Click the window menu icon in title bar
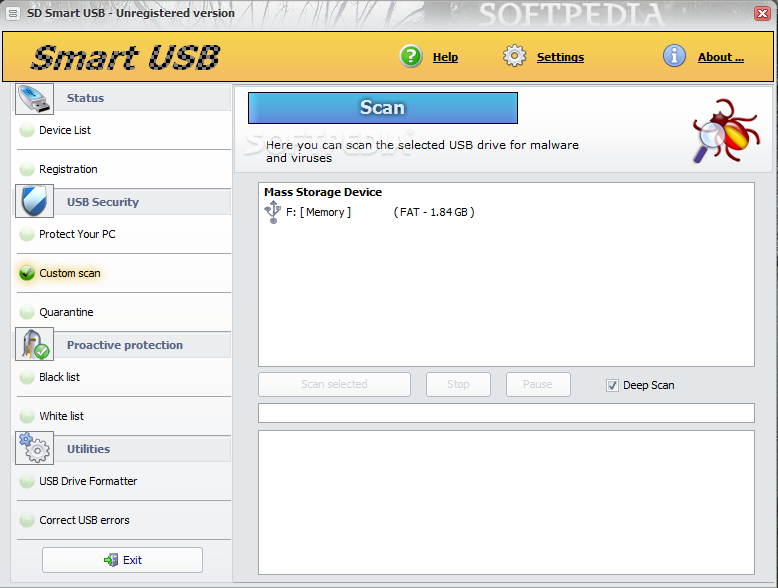 point(13,13)
